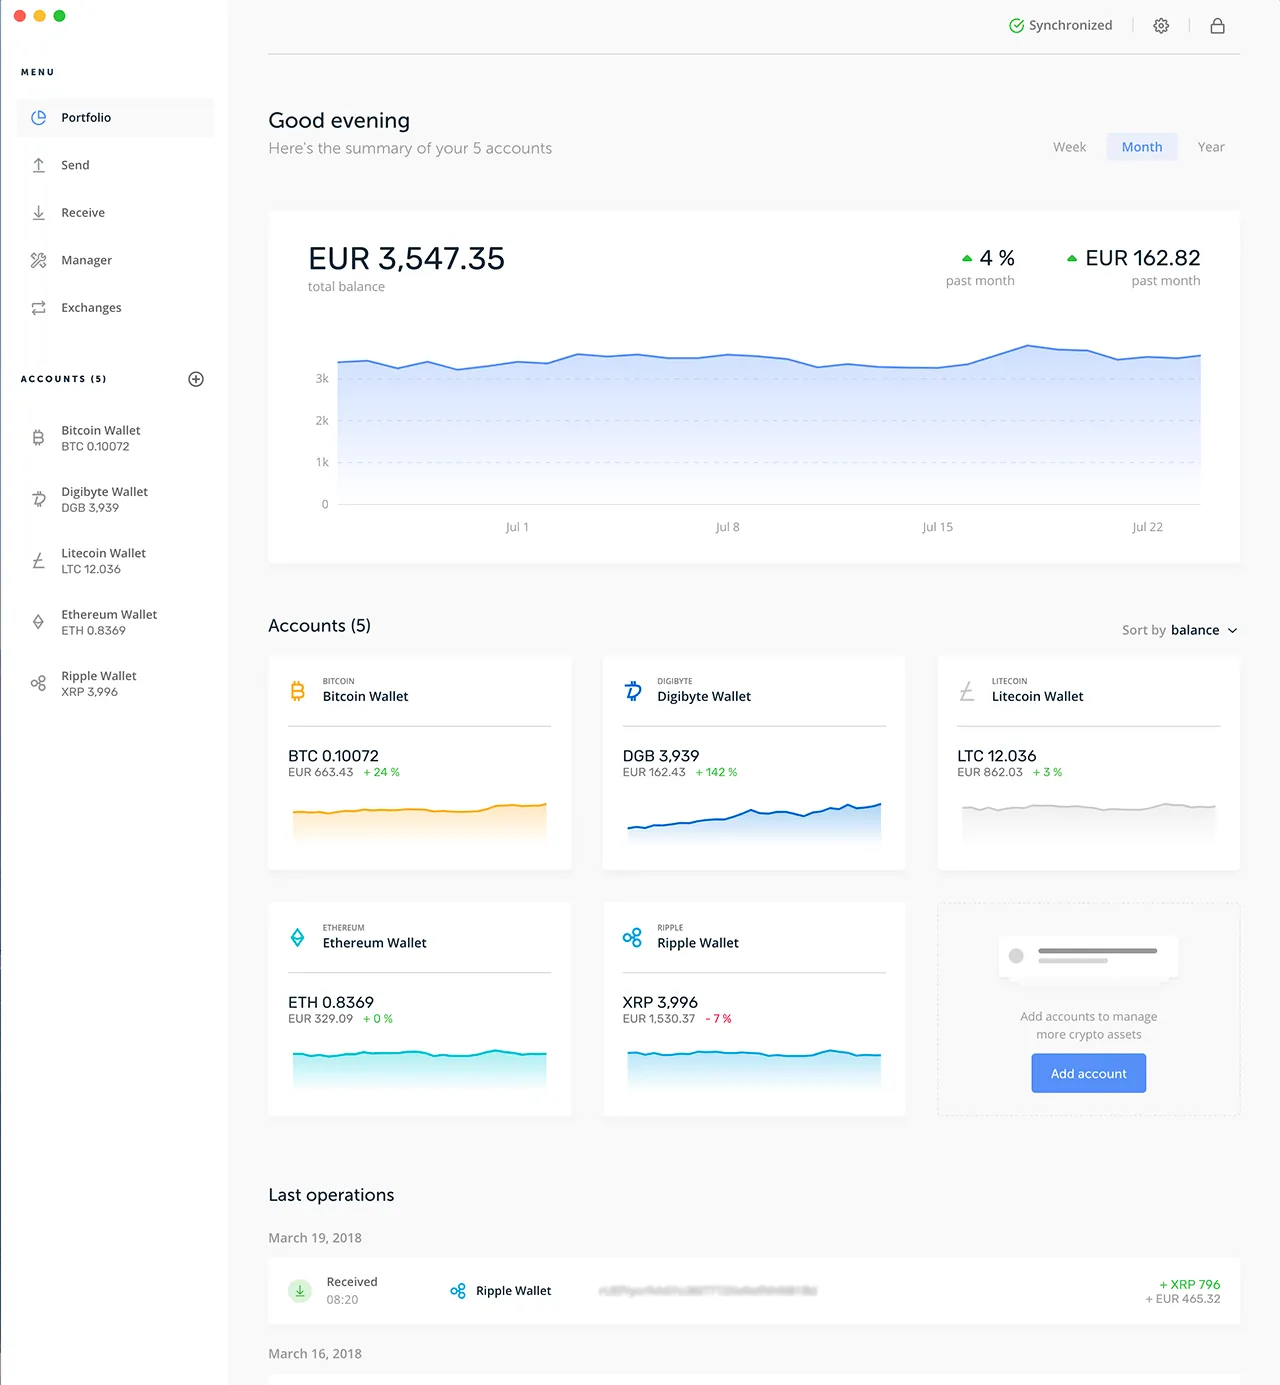Lock the app with padlock icon
The image size is (1280, 1385).
pos(1217,26)
